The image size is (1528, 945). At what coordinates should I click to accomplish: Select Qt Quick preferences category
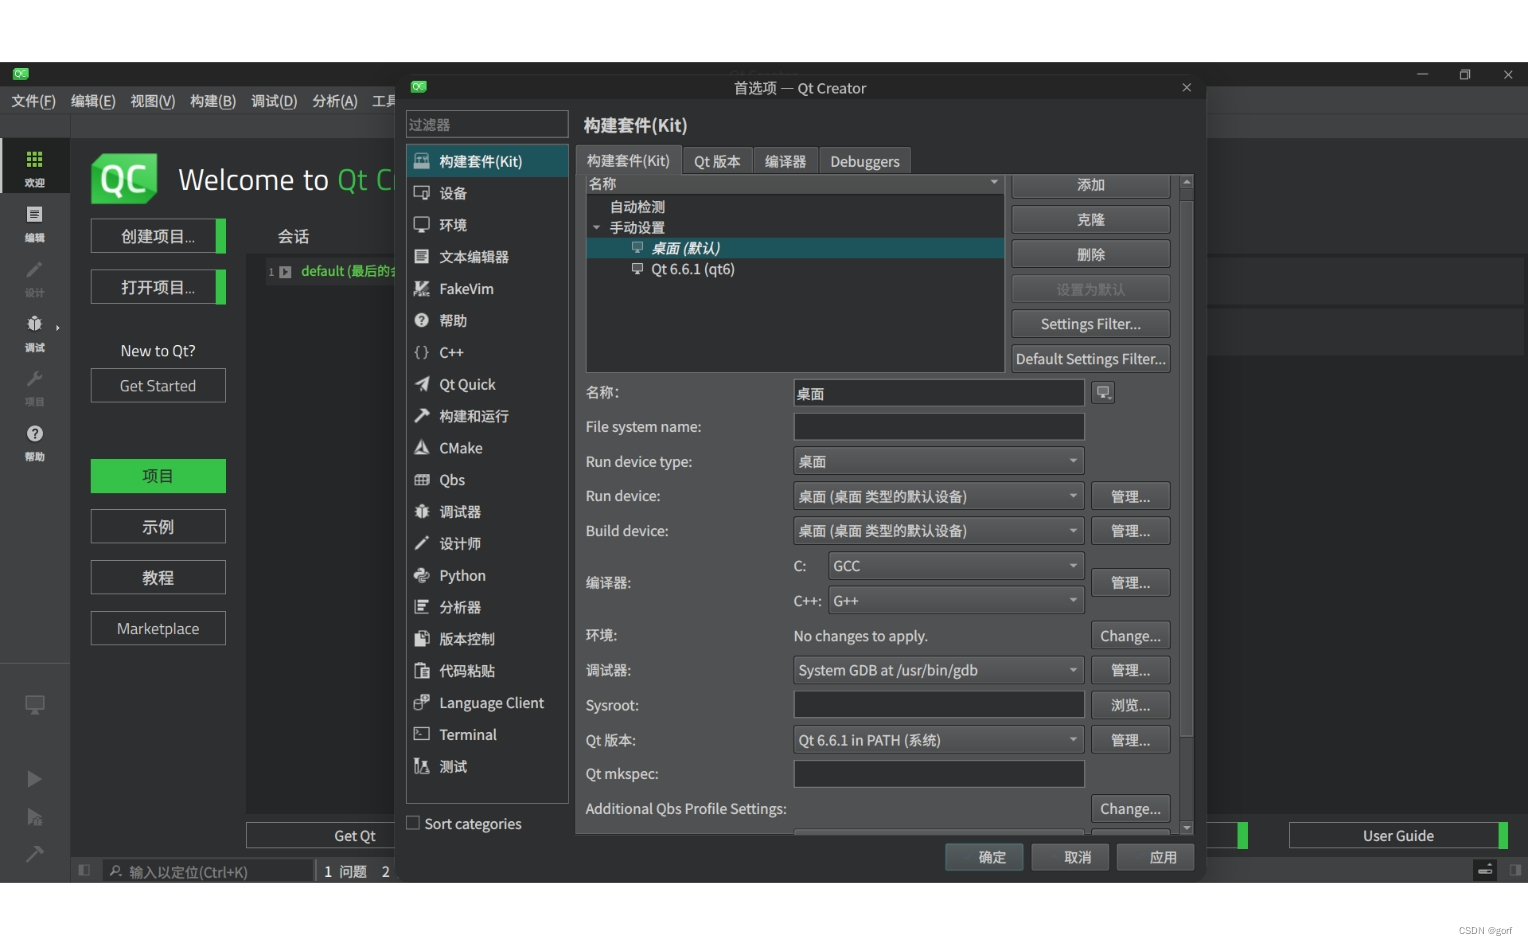click(487, 385)
